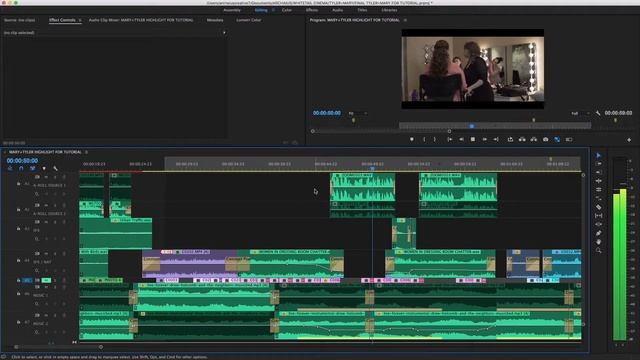640x360 pixels.
Task: Select the Rolling Edit tool
Action: (598, 181)
